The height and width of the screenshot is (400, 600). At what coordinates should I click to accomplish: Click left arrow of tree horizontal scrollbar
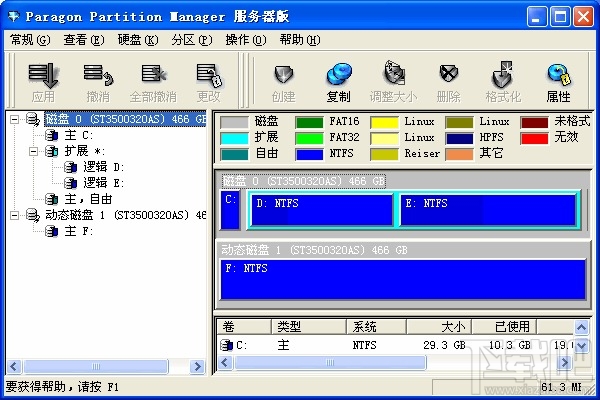coord(14,367)
